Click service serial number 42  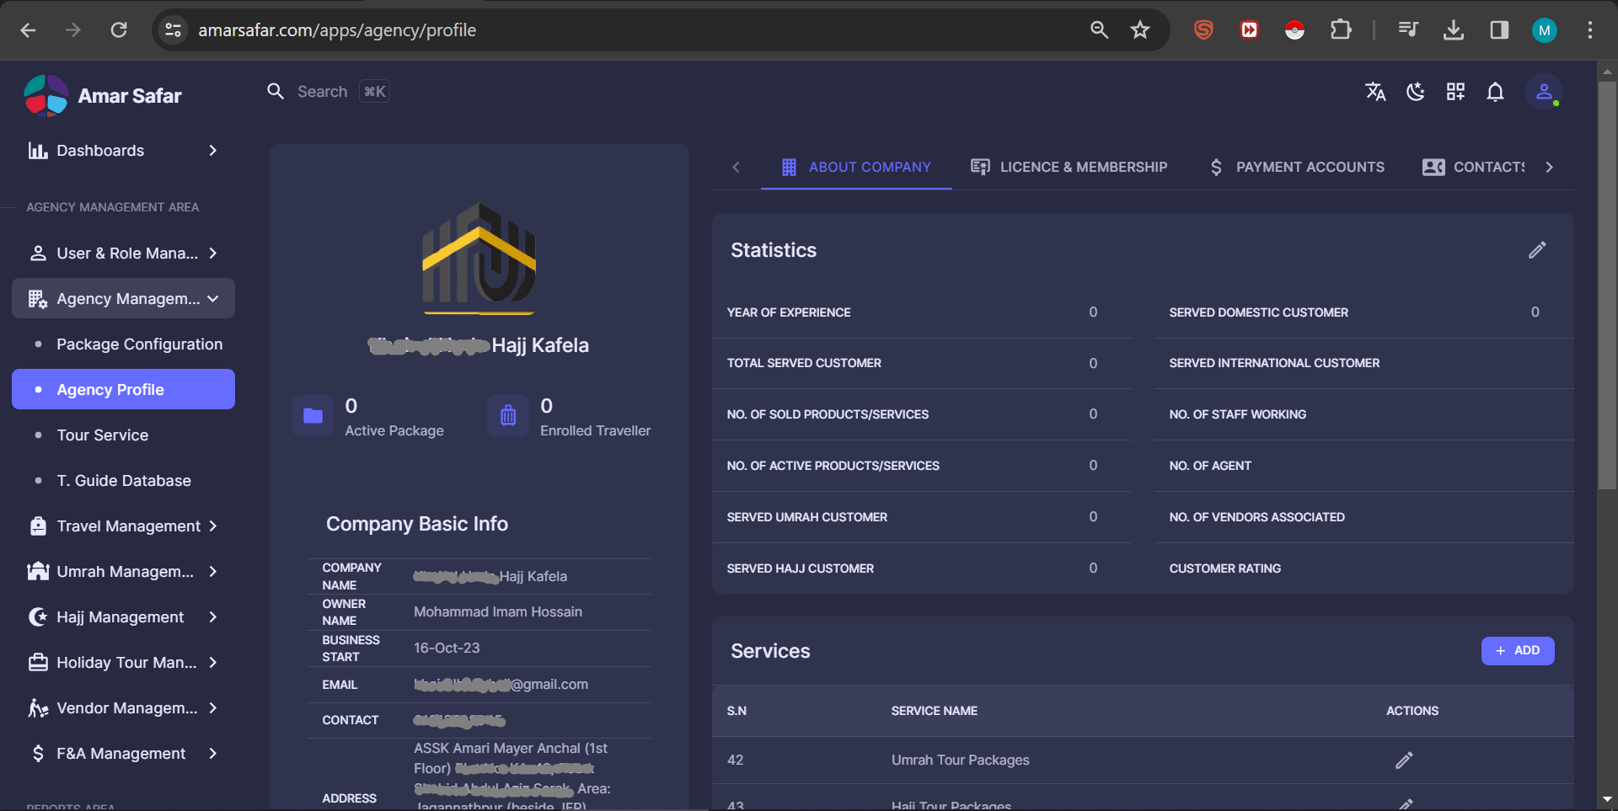click(x=735, y=760)
